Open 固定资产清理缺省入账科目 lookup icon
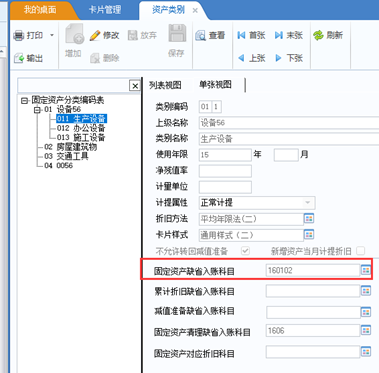This screenshot has height=373, width=379. 366,331
